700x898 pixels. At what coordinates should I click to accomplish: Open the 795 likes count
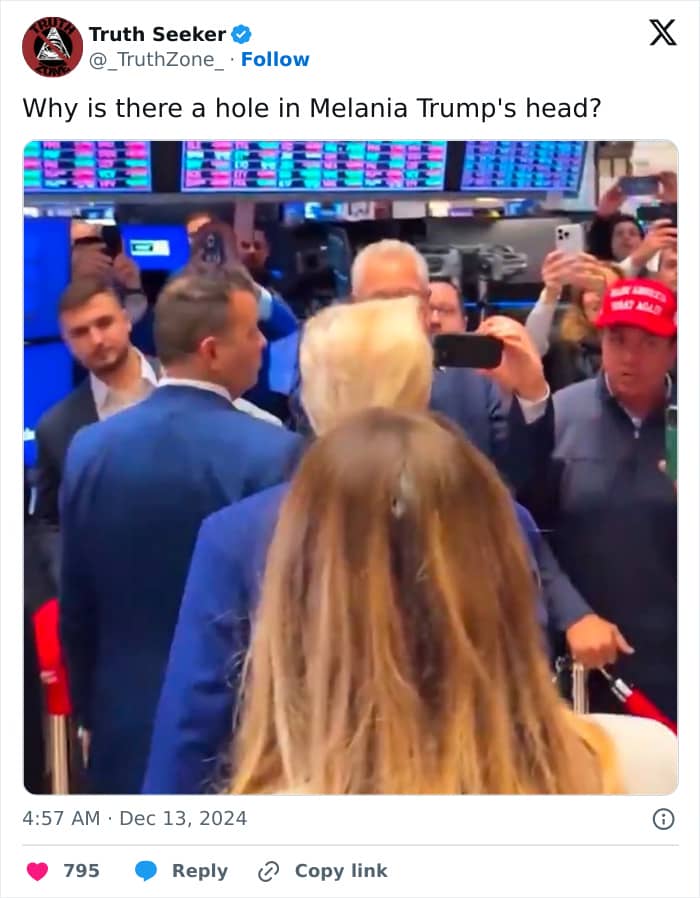pyautogui.click(x=81, y=871)
